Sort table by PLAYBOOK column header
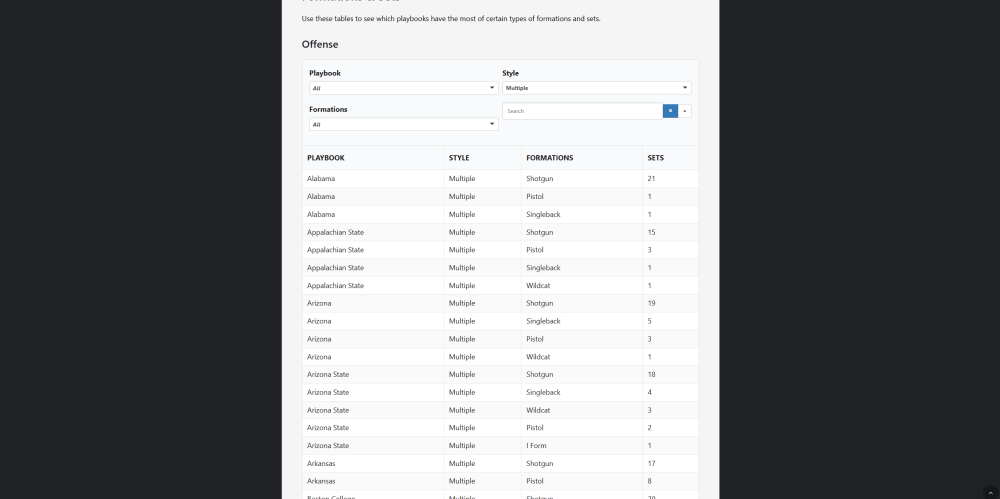This screenshot has width=1000, height=499. point(326,158)
